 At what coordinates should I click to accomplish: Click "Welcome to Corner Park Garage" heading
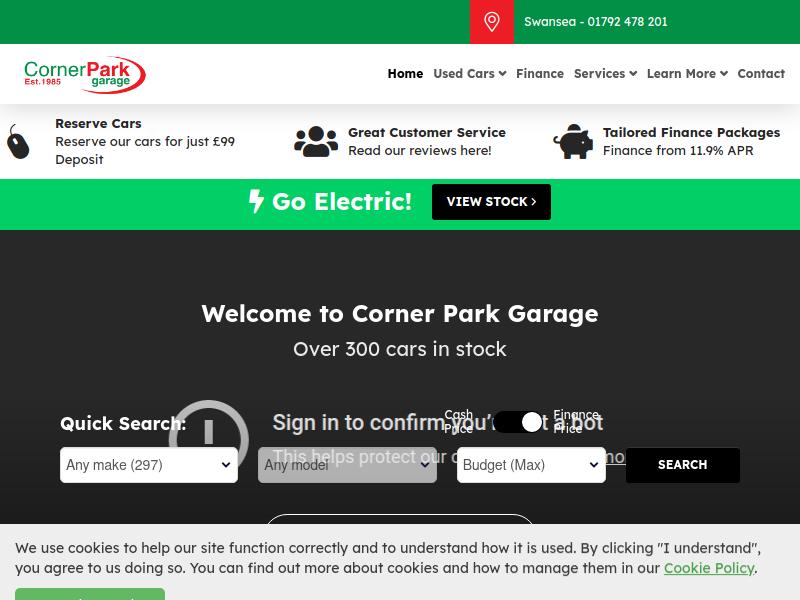[399, 314]
